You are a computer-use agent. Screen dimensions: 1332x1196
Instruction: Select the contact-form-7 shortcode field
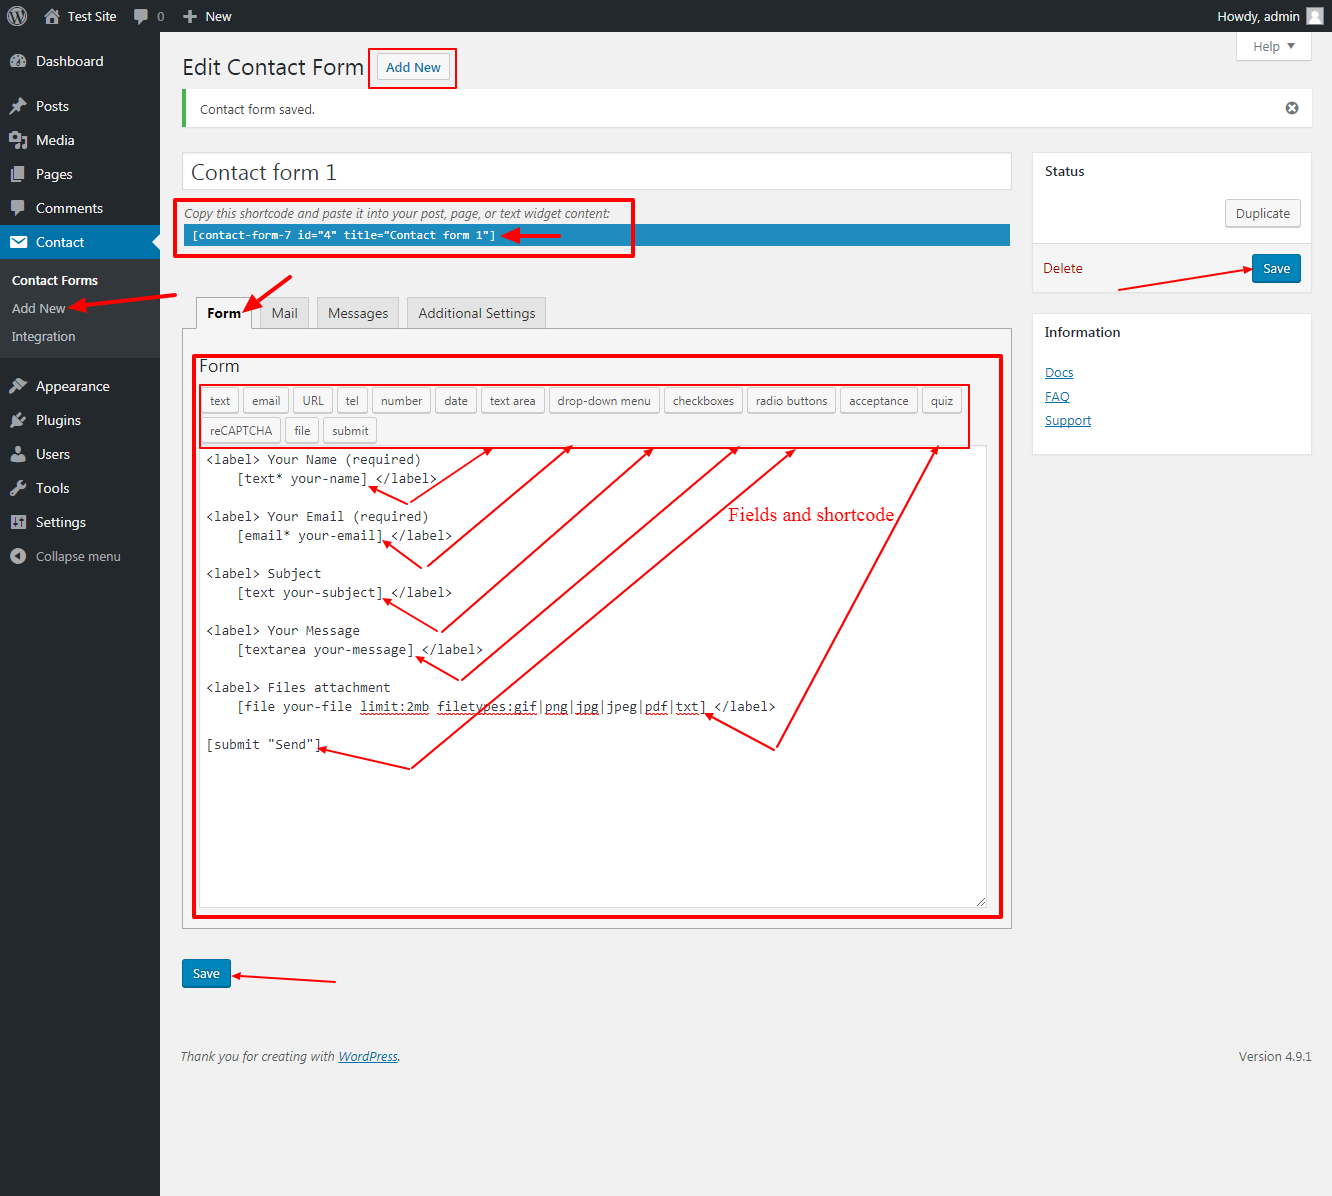coord(597,235)
